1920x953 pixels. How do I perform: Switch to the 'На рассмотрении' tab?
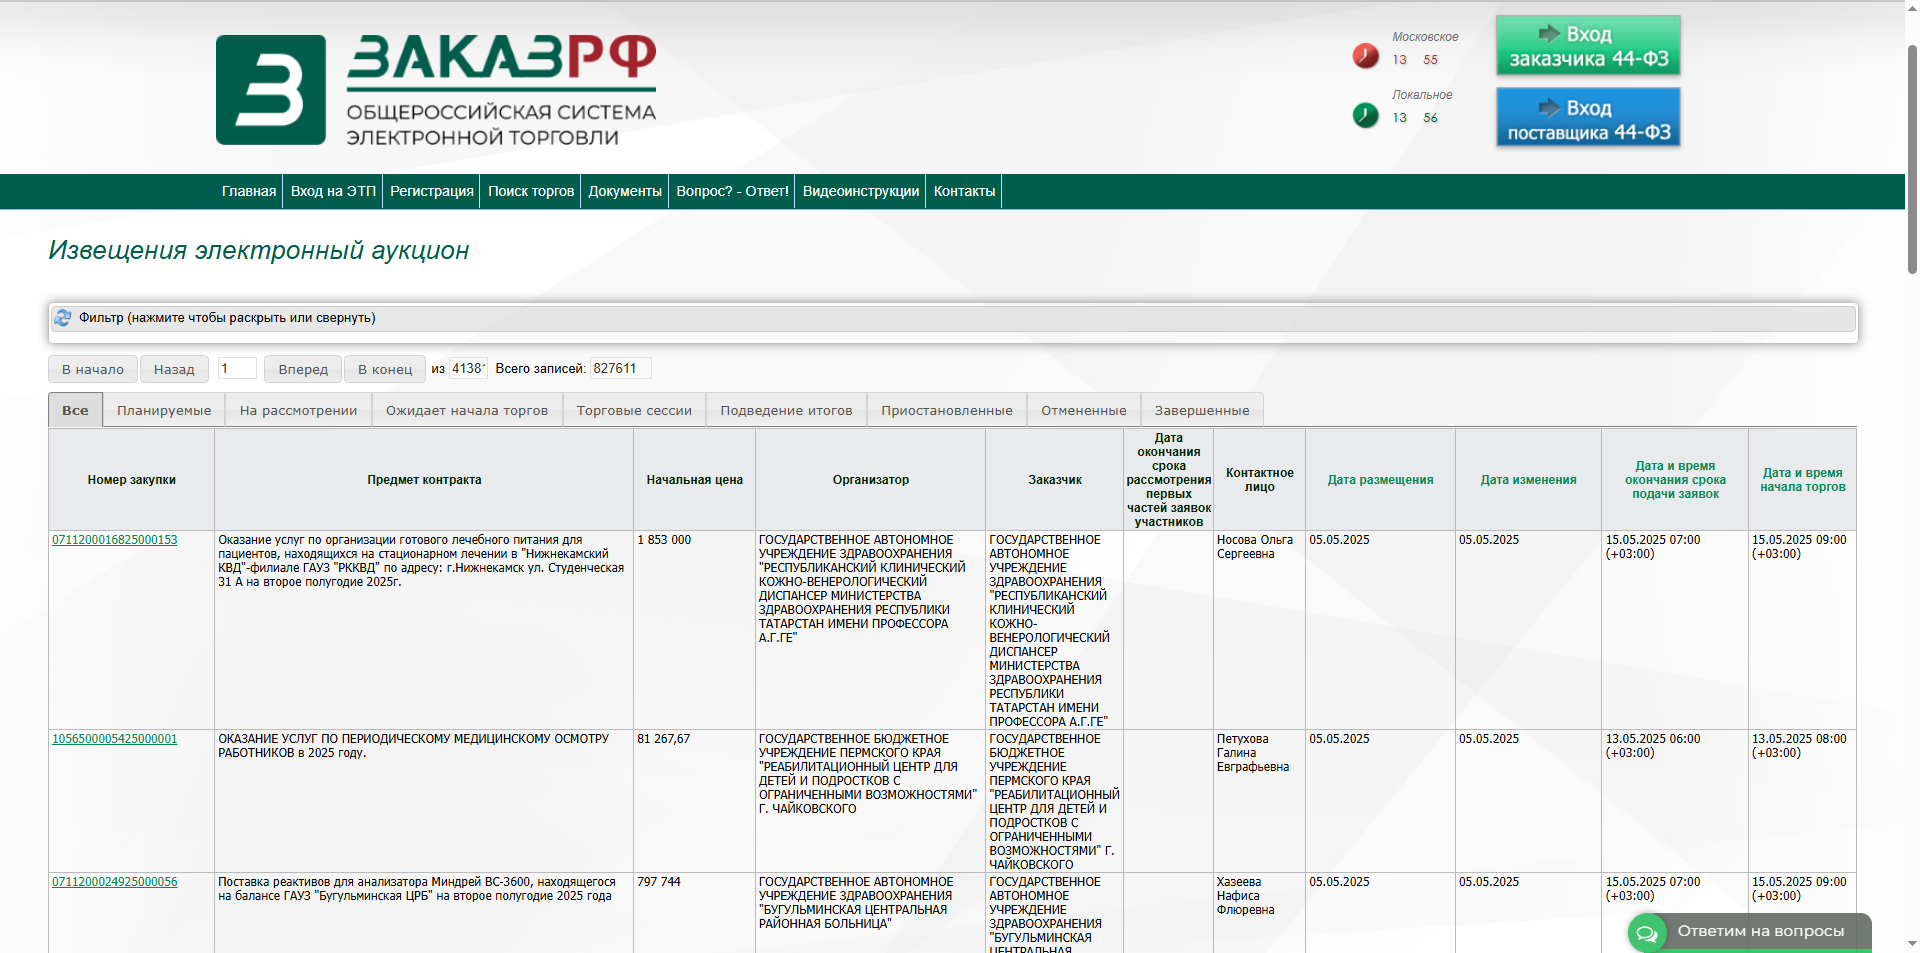[298, 410]
